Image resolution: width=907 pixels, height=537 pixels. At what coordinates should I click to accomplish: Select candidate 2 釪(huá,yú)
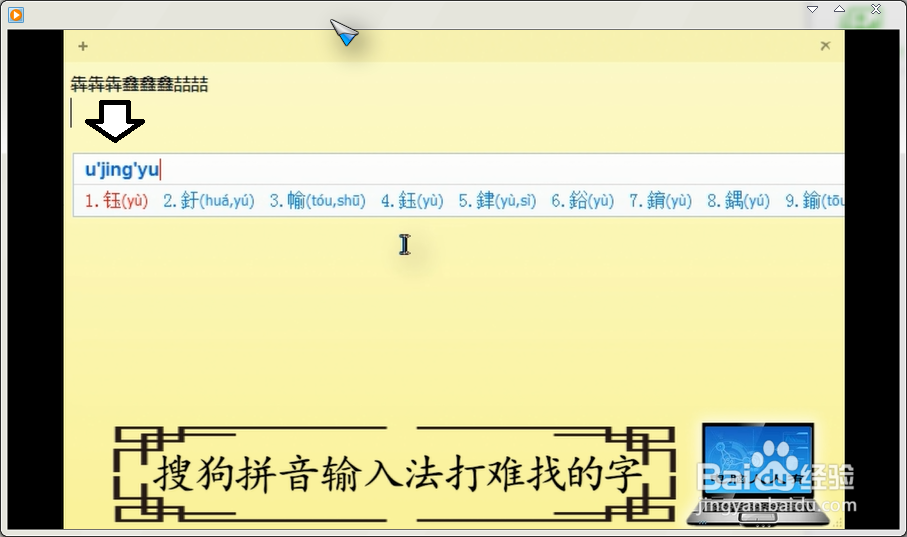[x=209, y=201]
